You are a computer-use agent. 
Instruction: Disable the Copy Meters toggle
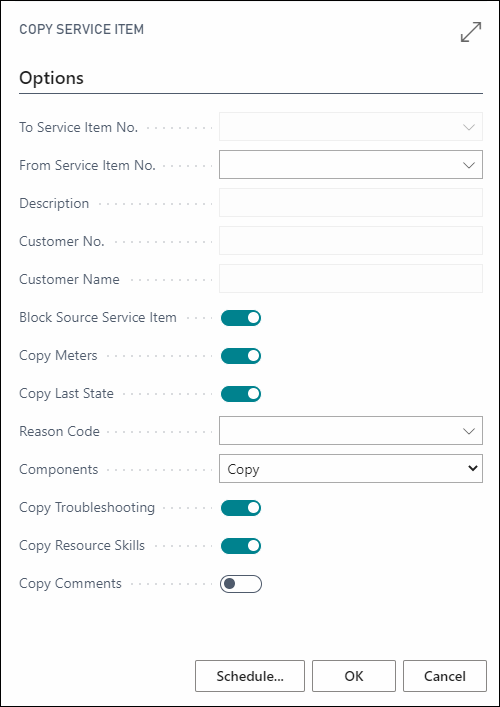tap(241, 356)
